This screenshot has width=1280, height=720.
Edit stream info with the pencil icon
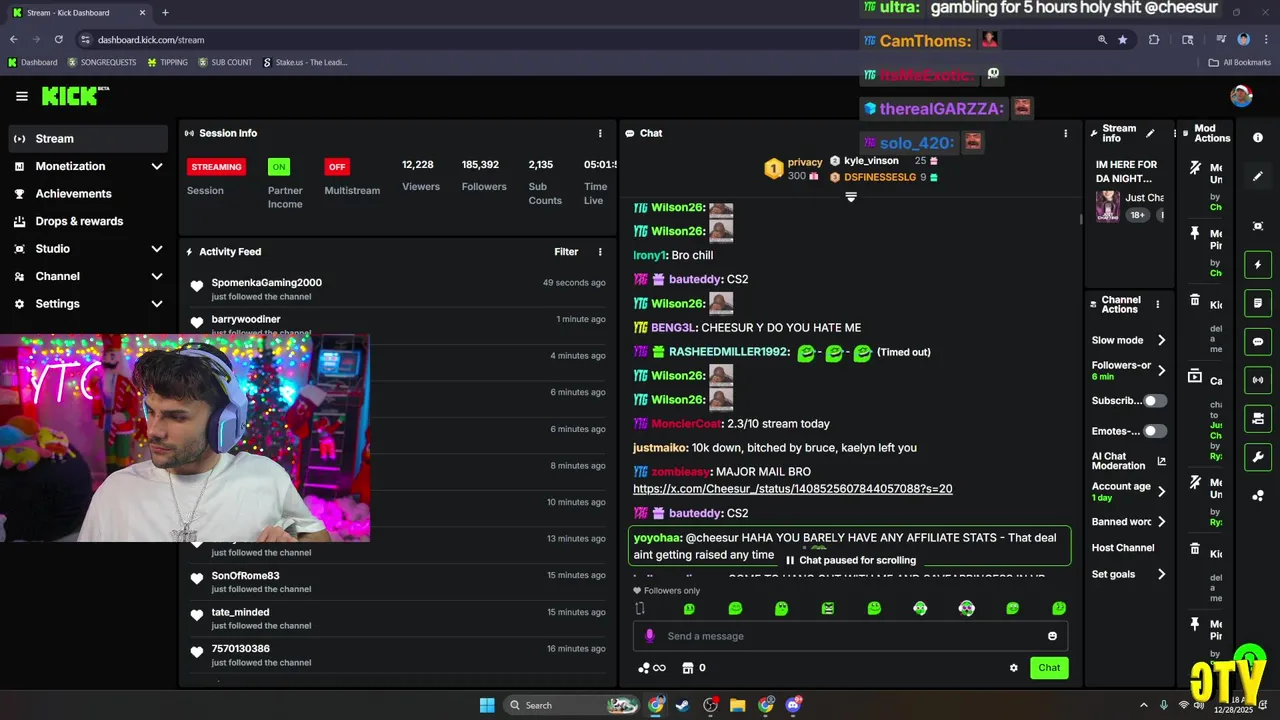(x=1150, y=133)
